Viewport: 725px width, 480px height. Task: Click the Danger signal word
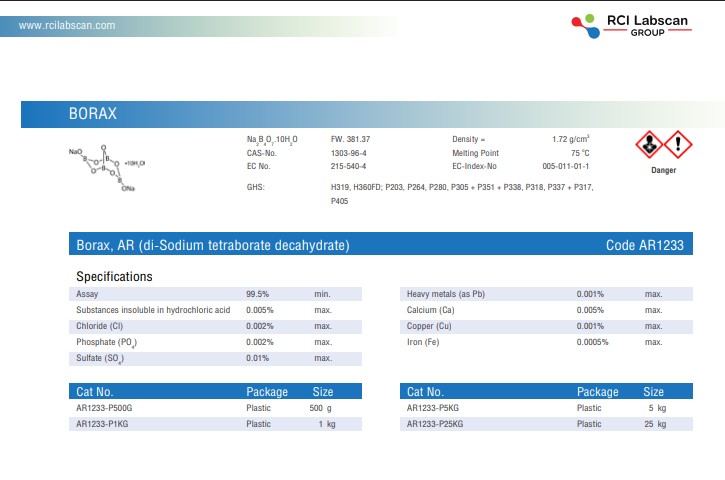(662, 171)
